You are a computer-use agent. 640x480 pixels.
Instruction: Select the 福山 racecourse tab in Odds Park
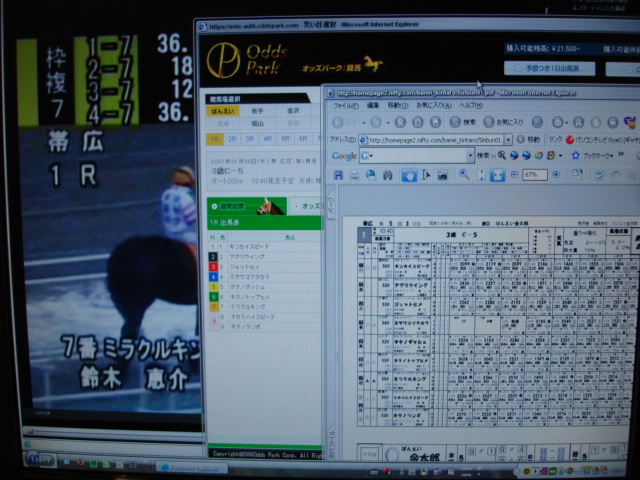click(257, 123)
